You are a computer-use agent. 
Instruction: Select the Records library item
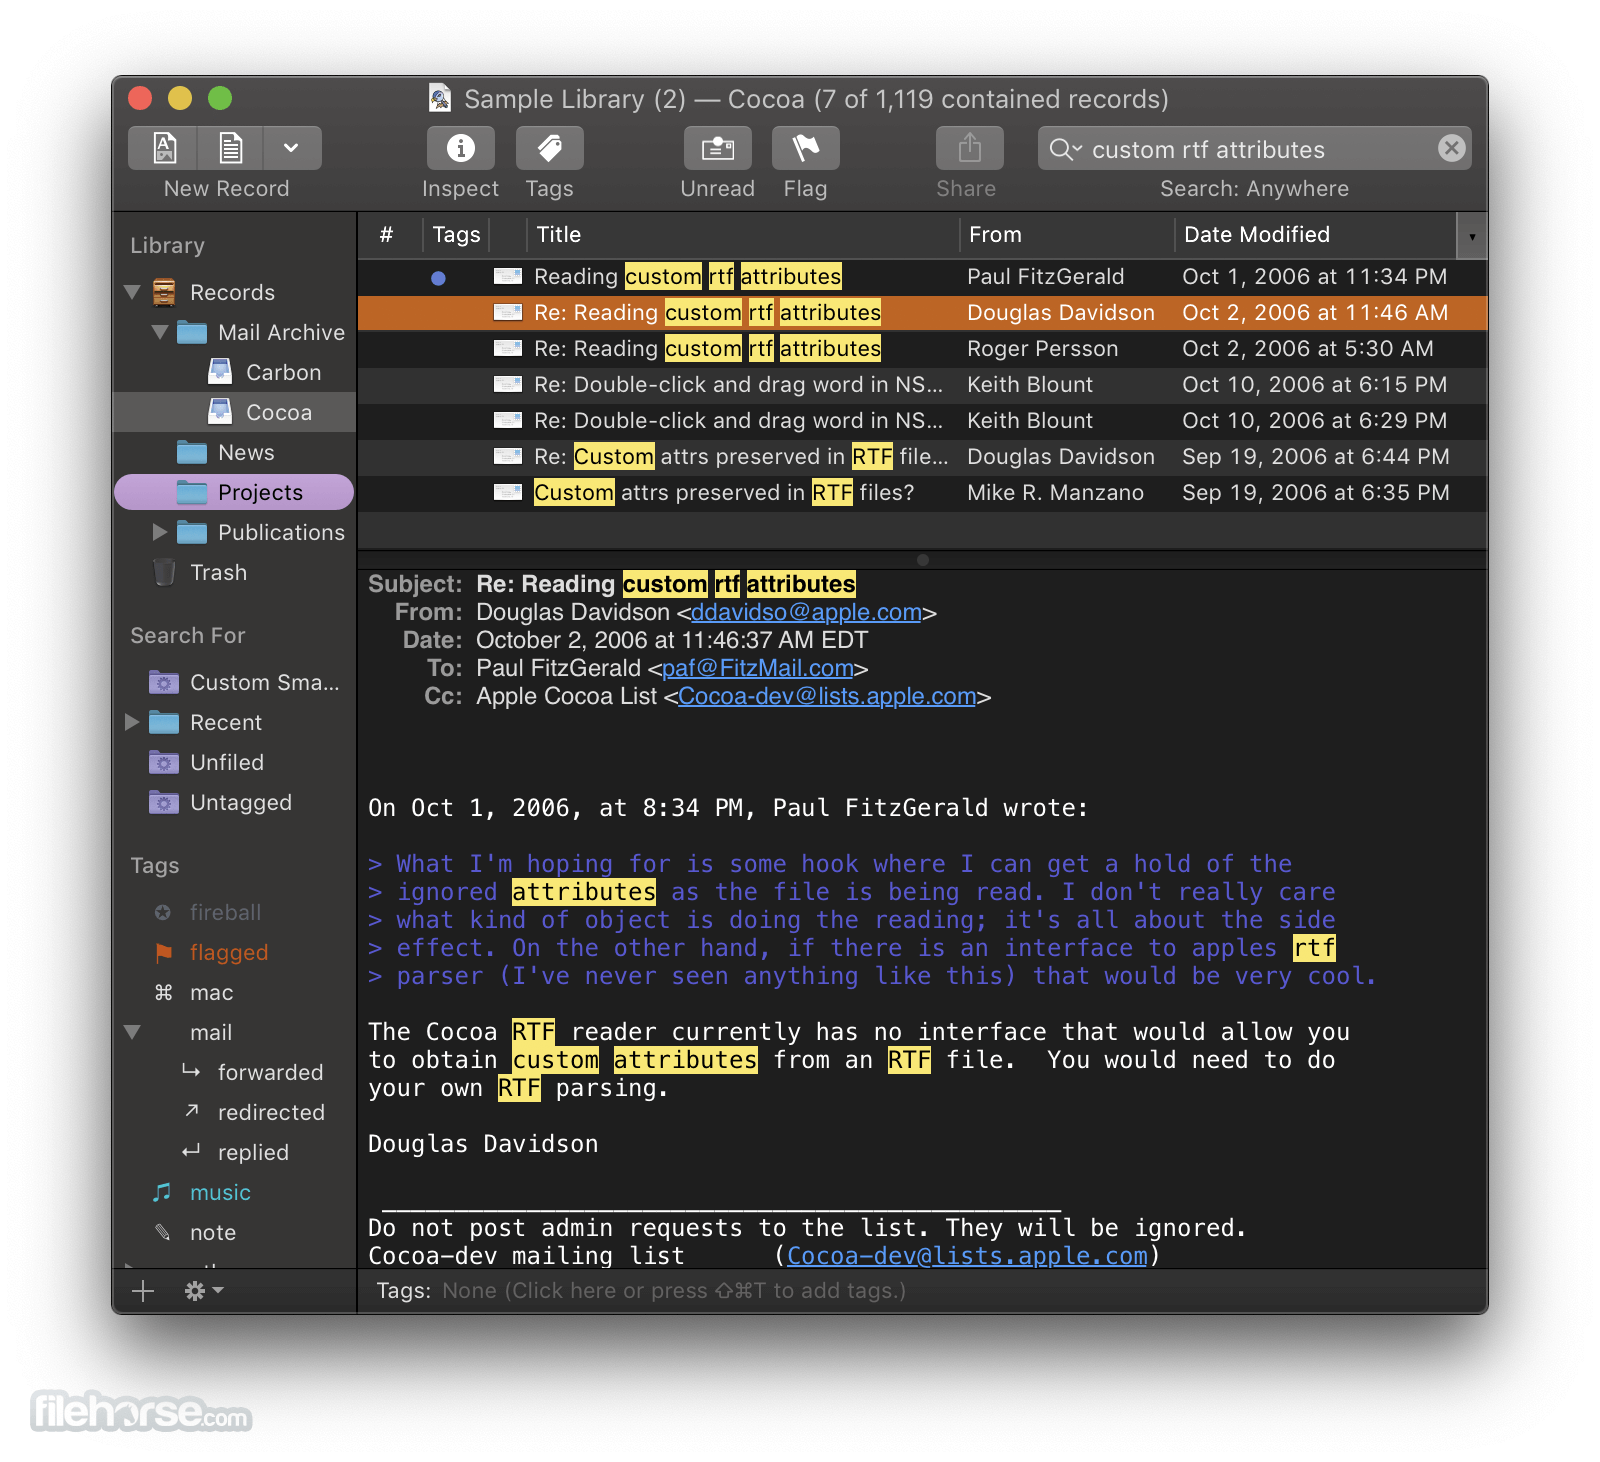click(233, 292)
